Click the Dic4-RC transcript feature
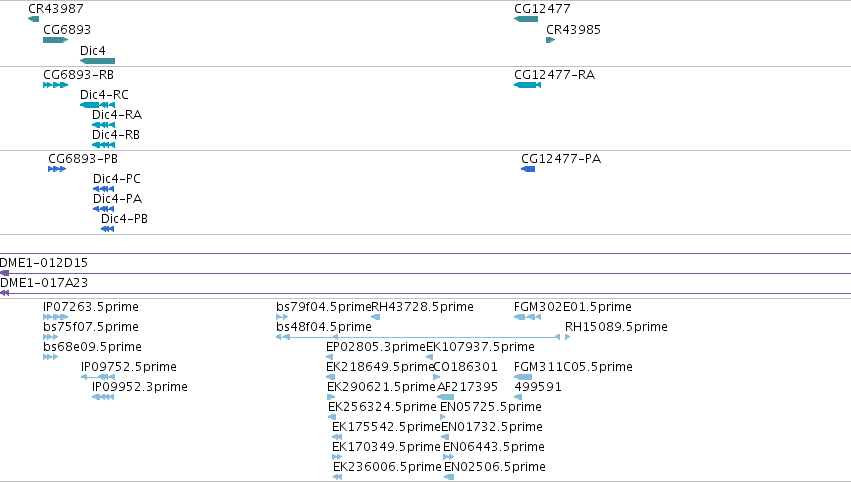 98,105
